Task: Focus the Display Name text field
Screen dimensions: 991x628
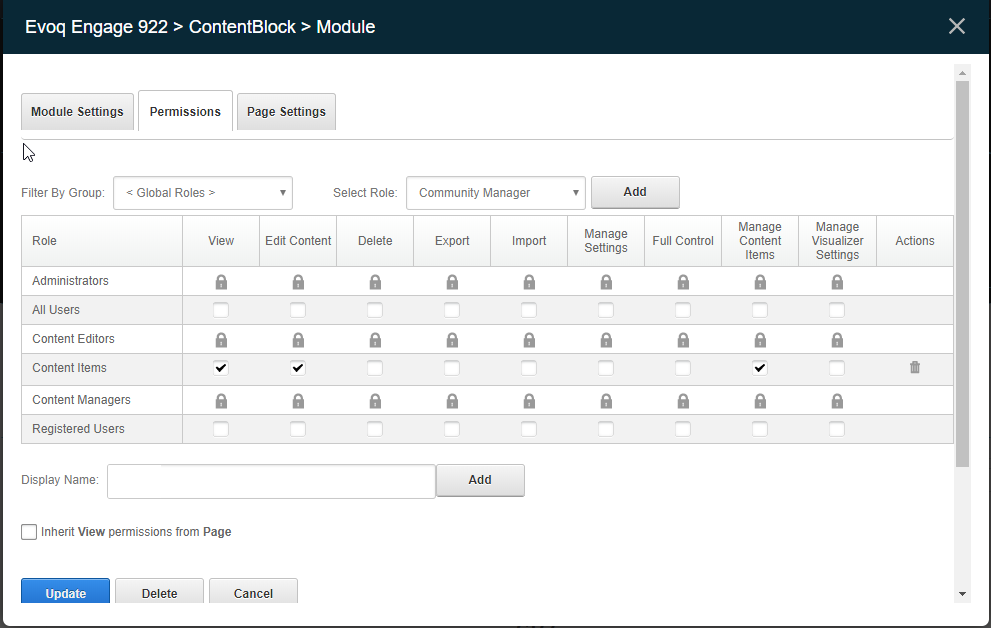Action: pos(271,480)
